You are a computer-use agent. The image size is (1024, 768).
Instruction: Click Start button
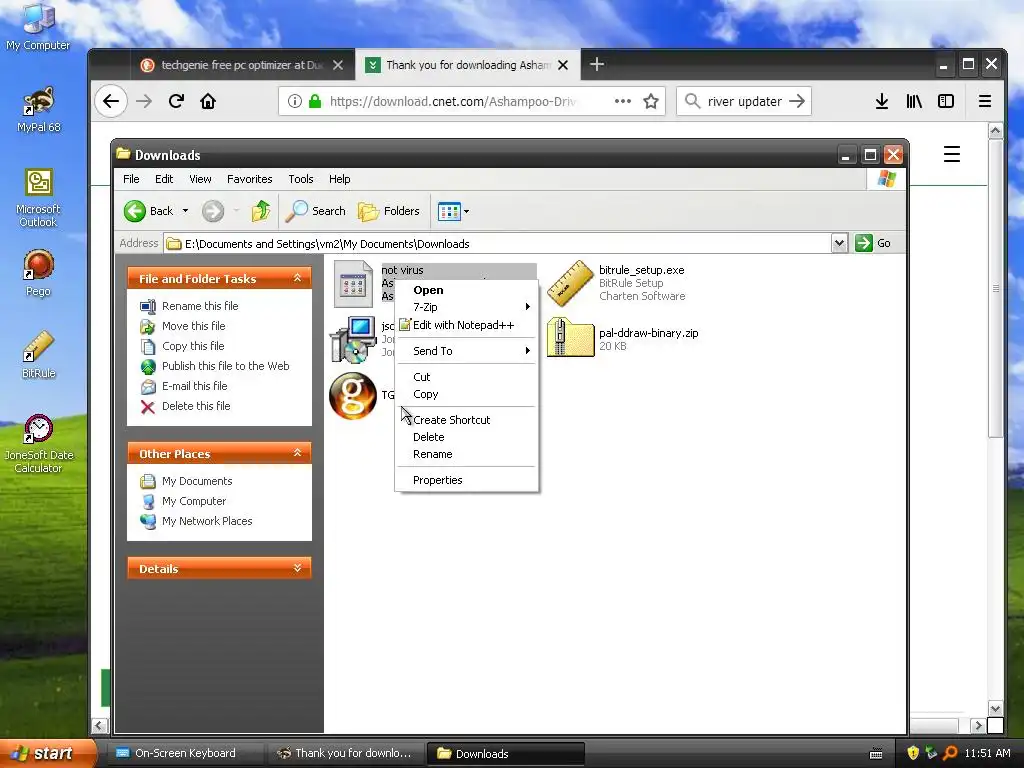(x=47, y=753)
